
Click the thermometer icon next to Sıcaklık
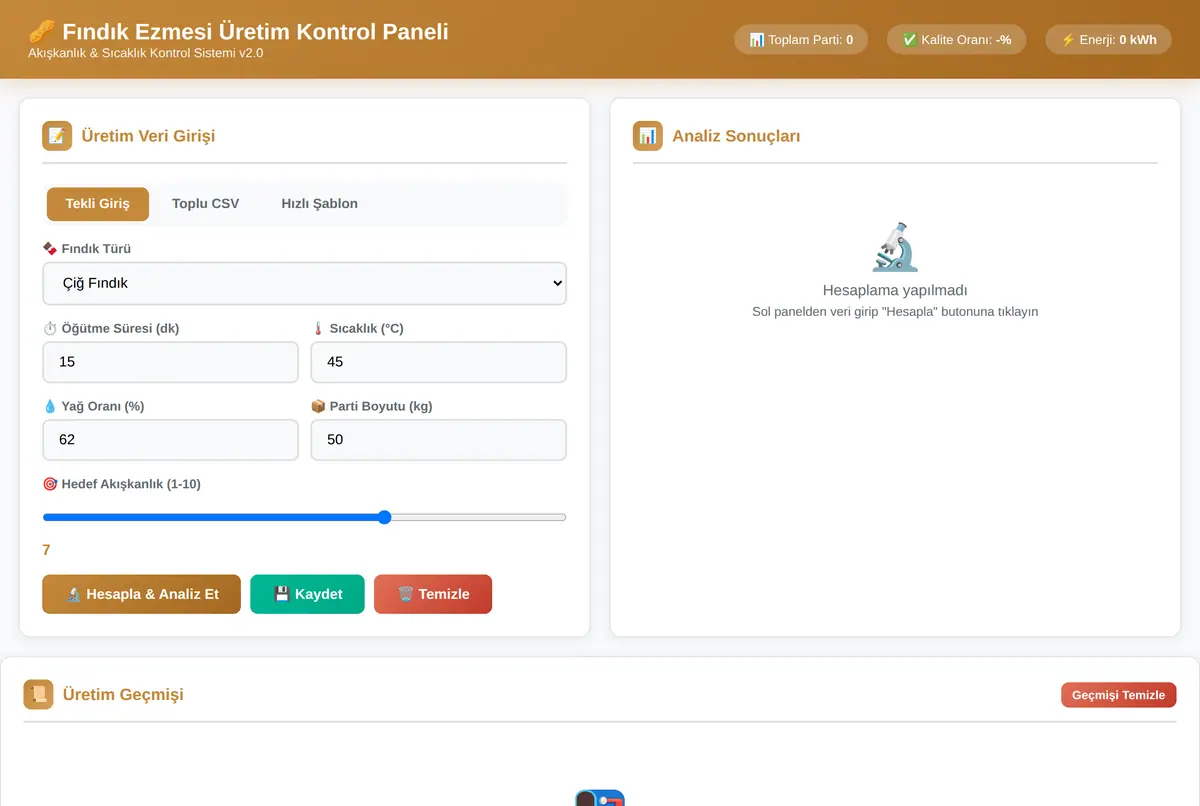318,328
